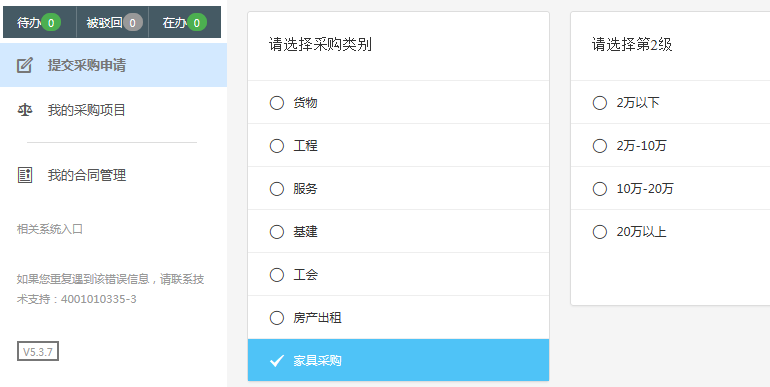The image size is (770, 387).
Task: Click the checkmark icon on 家具采购
Action: 277,360
